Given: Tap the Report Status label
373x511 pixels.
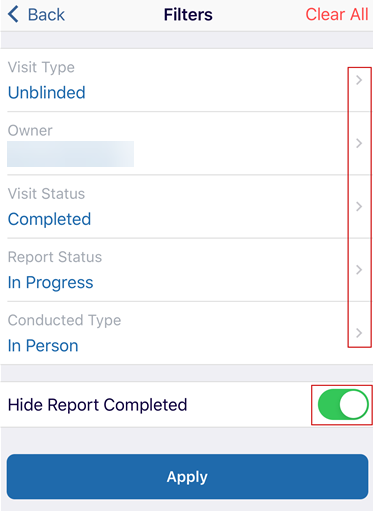Looking at the screenshot, I should pos(55,257).
